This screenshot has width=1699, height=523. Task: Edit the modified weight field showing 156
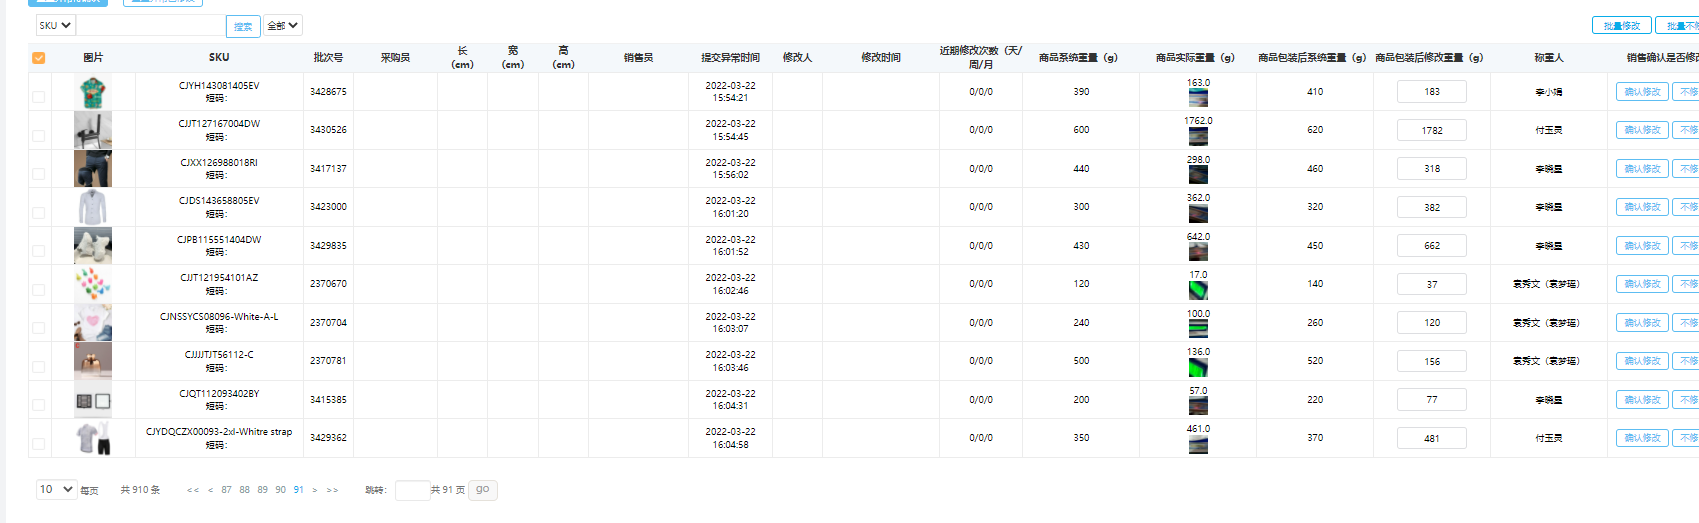(1432, 361)
